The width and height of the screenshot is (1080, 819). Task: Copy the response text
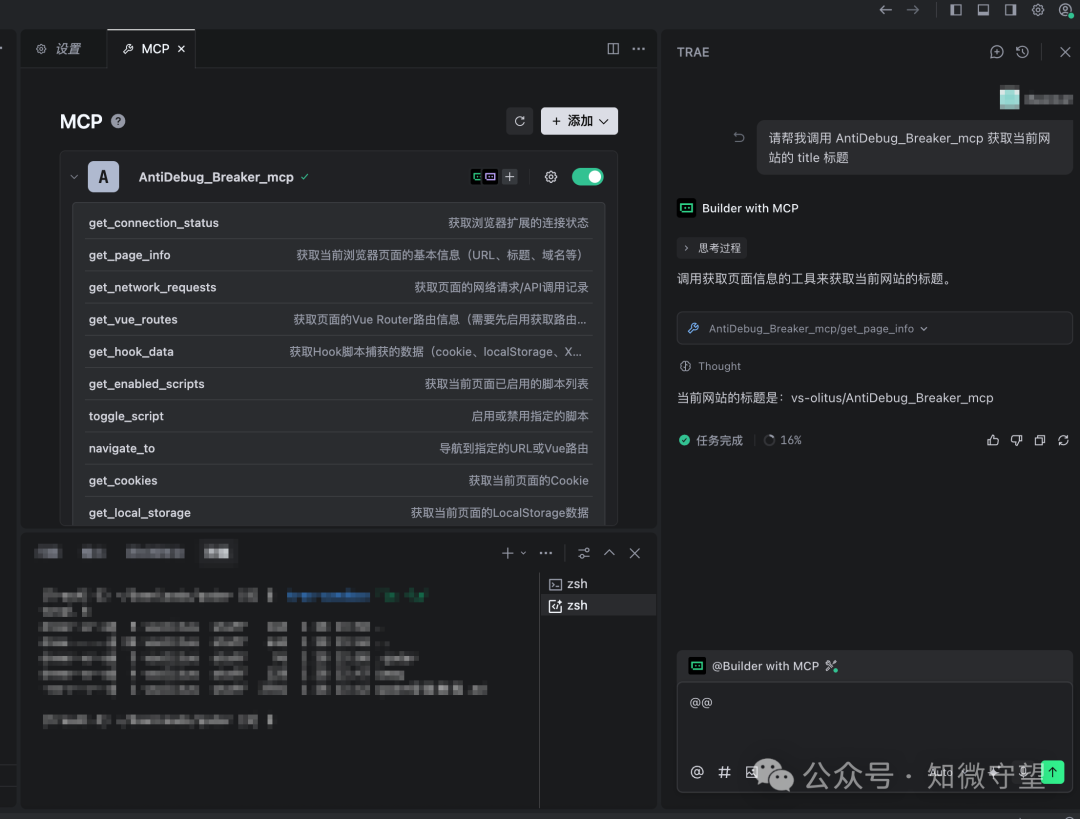[1040, 440]
